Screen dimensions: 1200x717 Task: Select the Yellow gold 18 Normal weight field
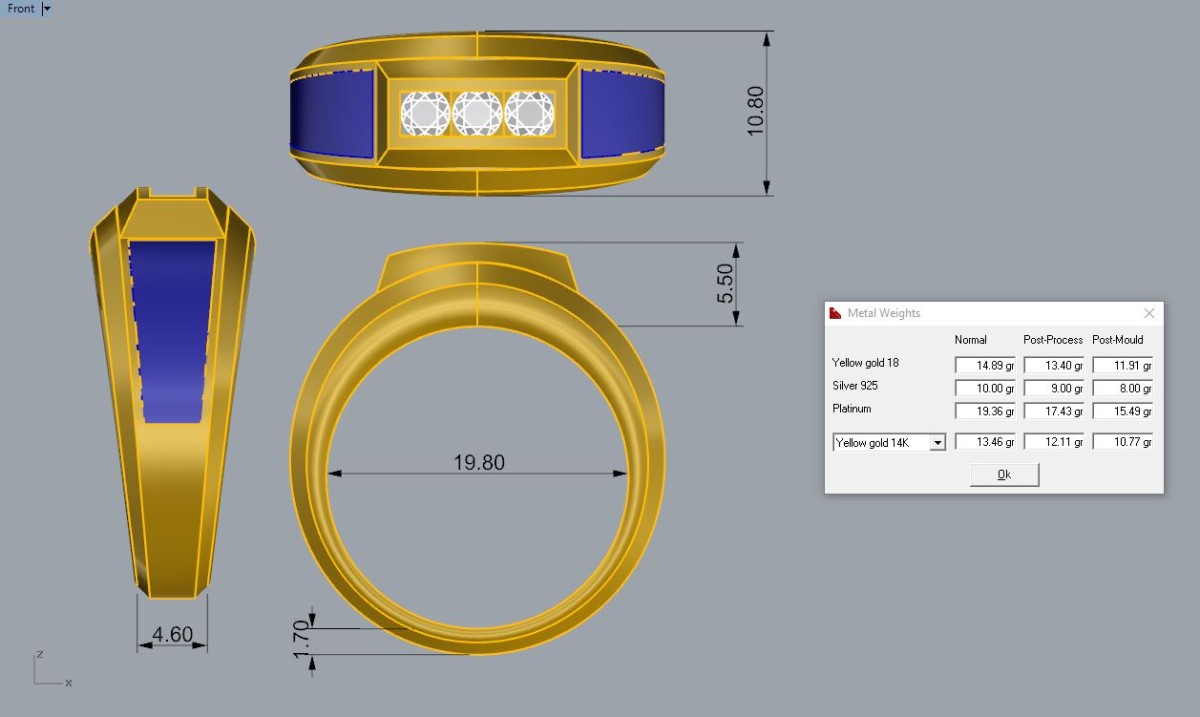(984, 365)
